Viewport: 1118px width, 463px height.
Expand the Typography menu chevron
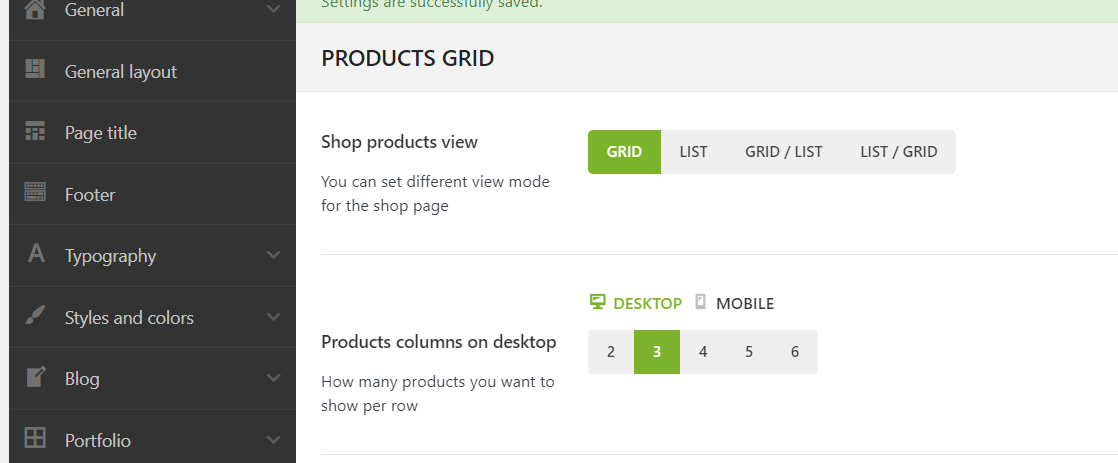pos(274,255)
